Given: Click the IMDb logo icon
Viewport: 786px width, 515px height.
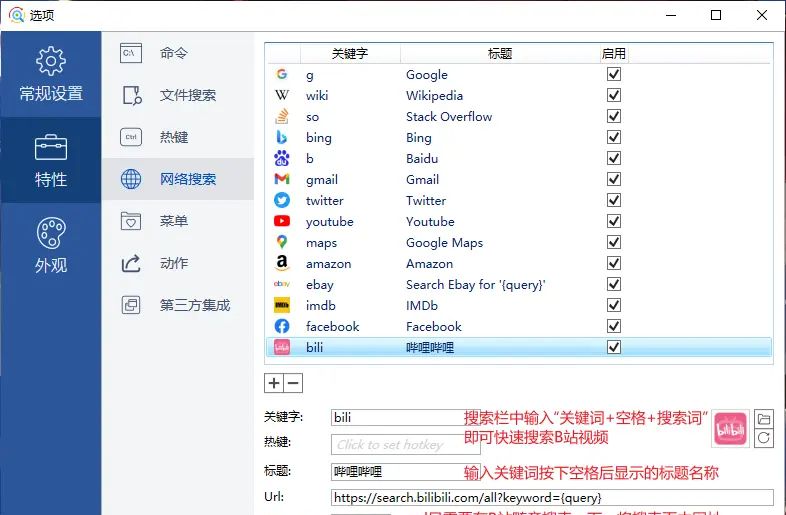Looking at the screenshot, I should click(282, 305).
